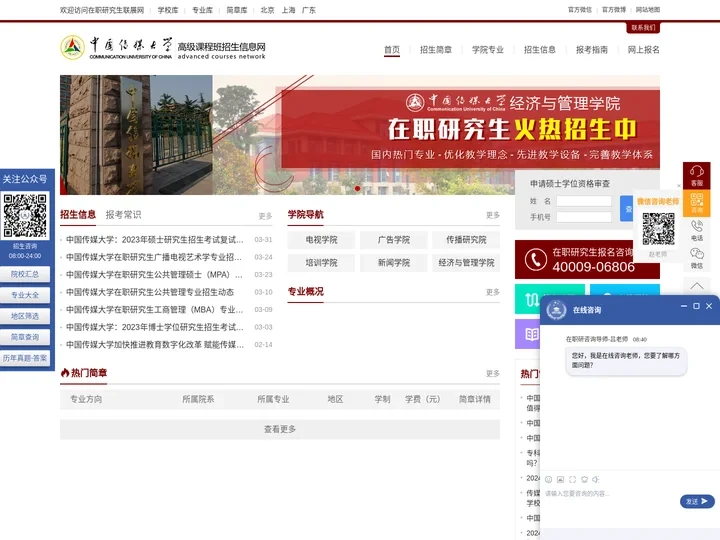
Task: Click the red carousel dot on banner
Action: click(358, 188)
